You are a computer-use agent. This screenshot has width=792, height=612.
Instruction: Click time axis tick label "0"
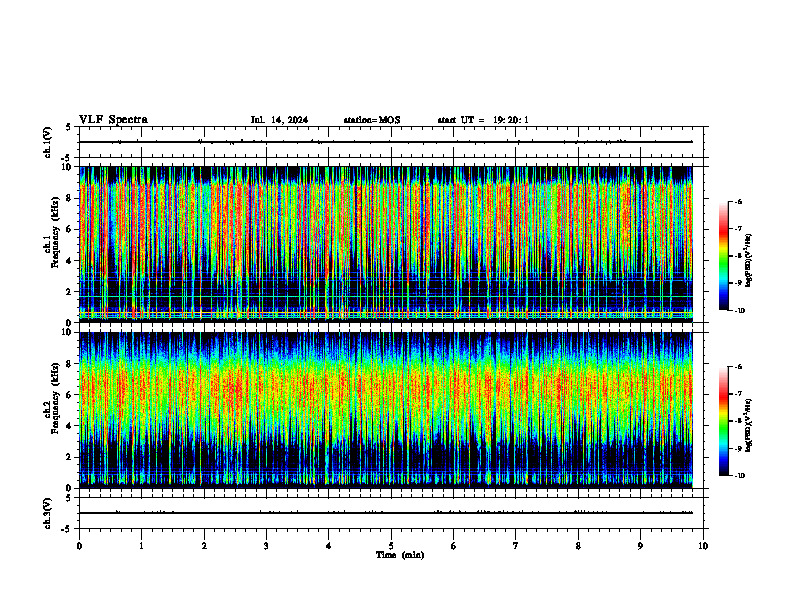tap(79, 546)
